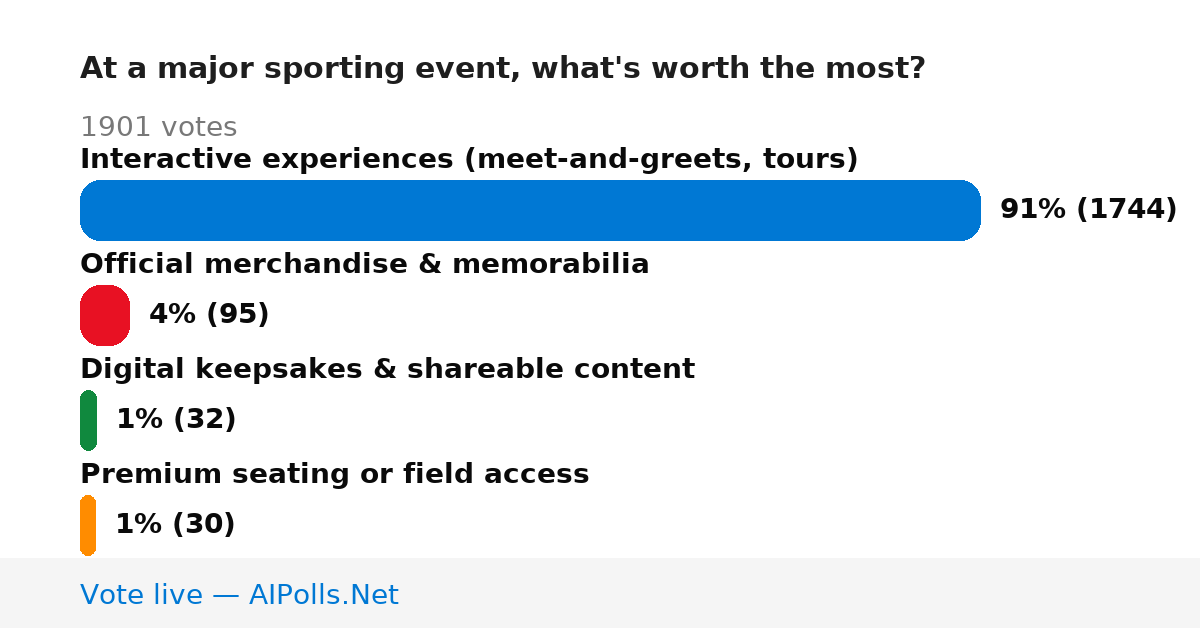1200x628 pixels.
Task: Click the orange Premium seating bar
Action: 88,525
